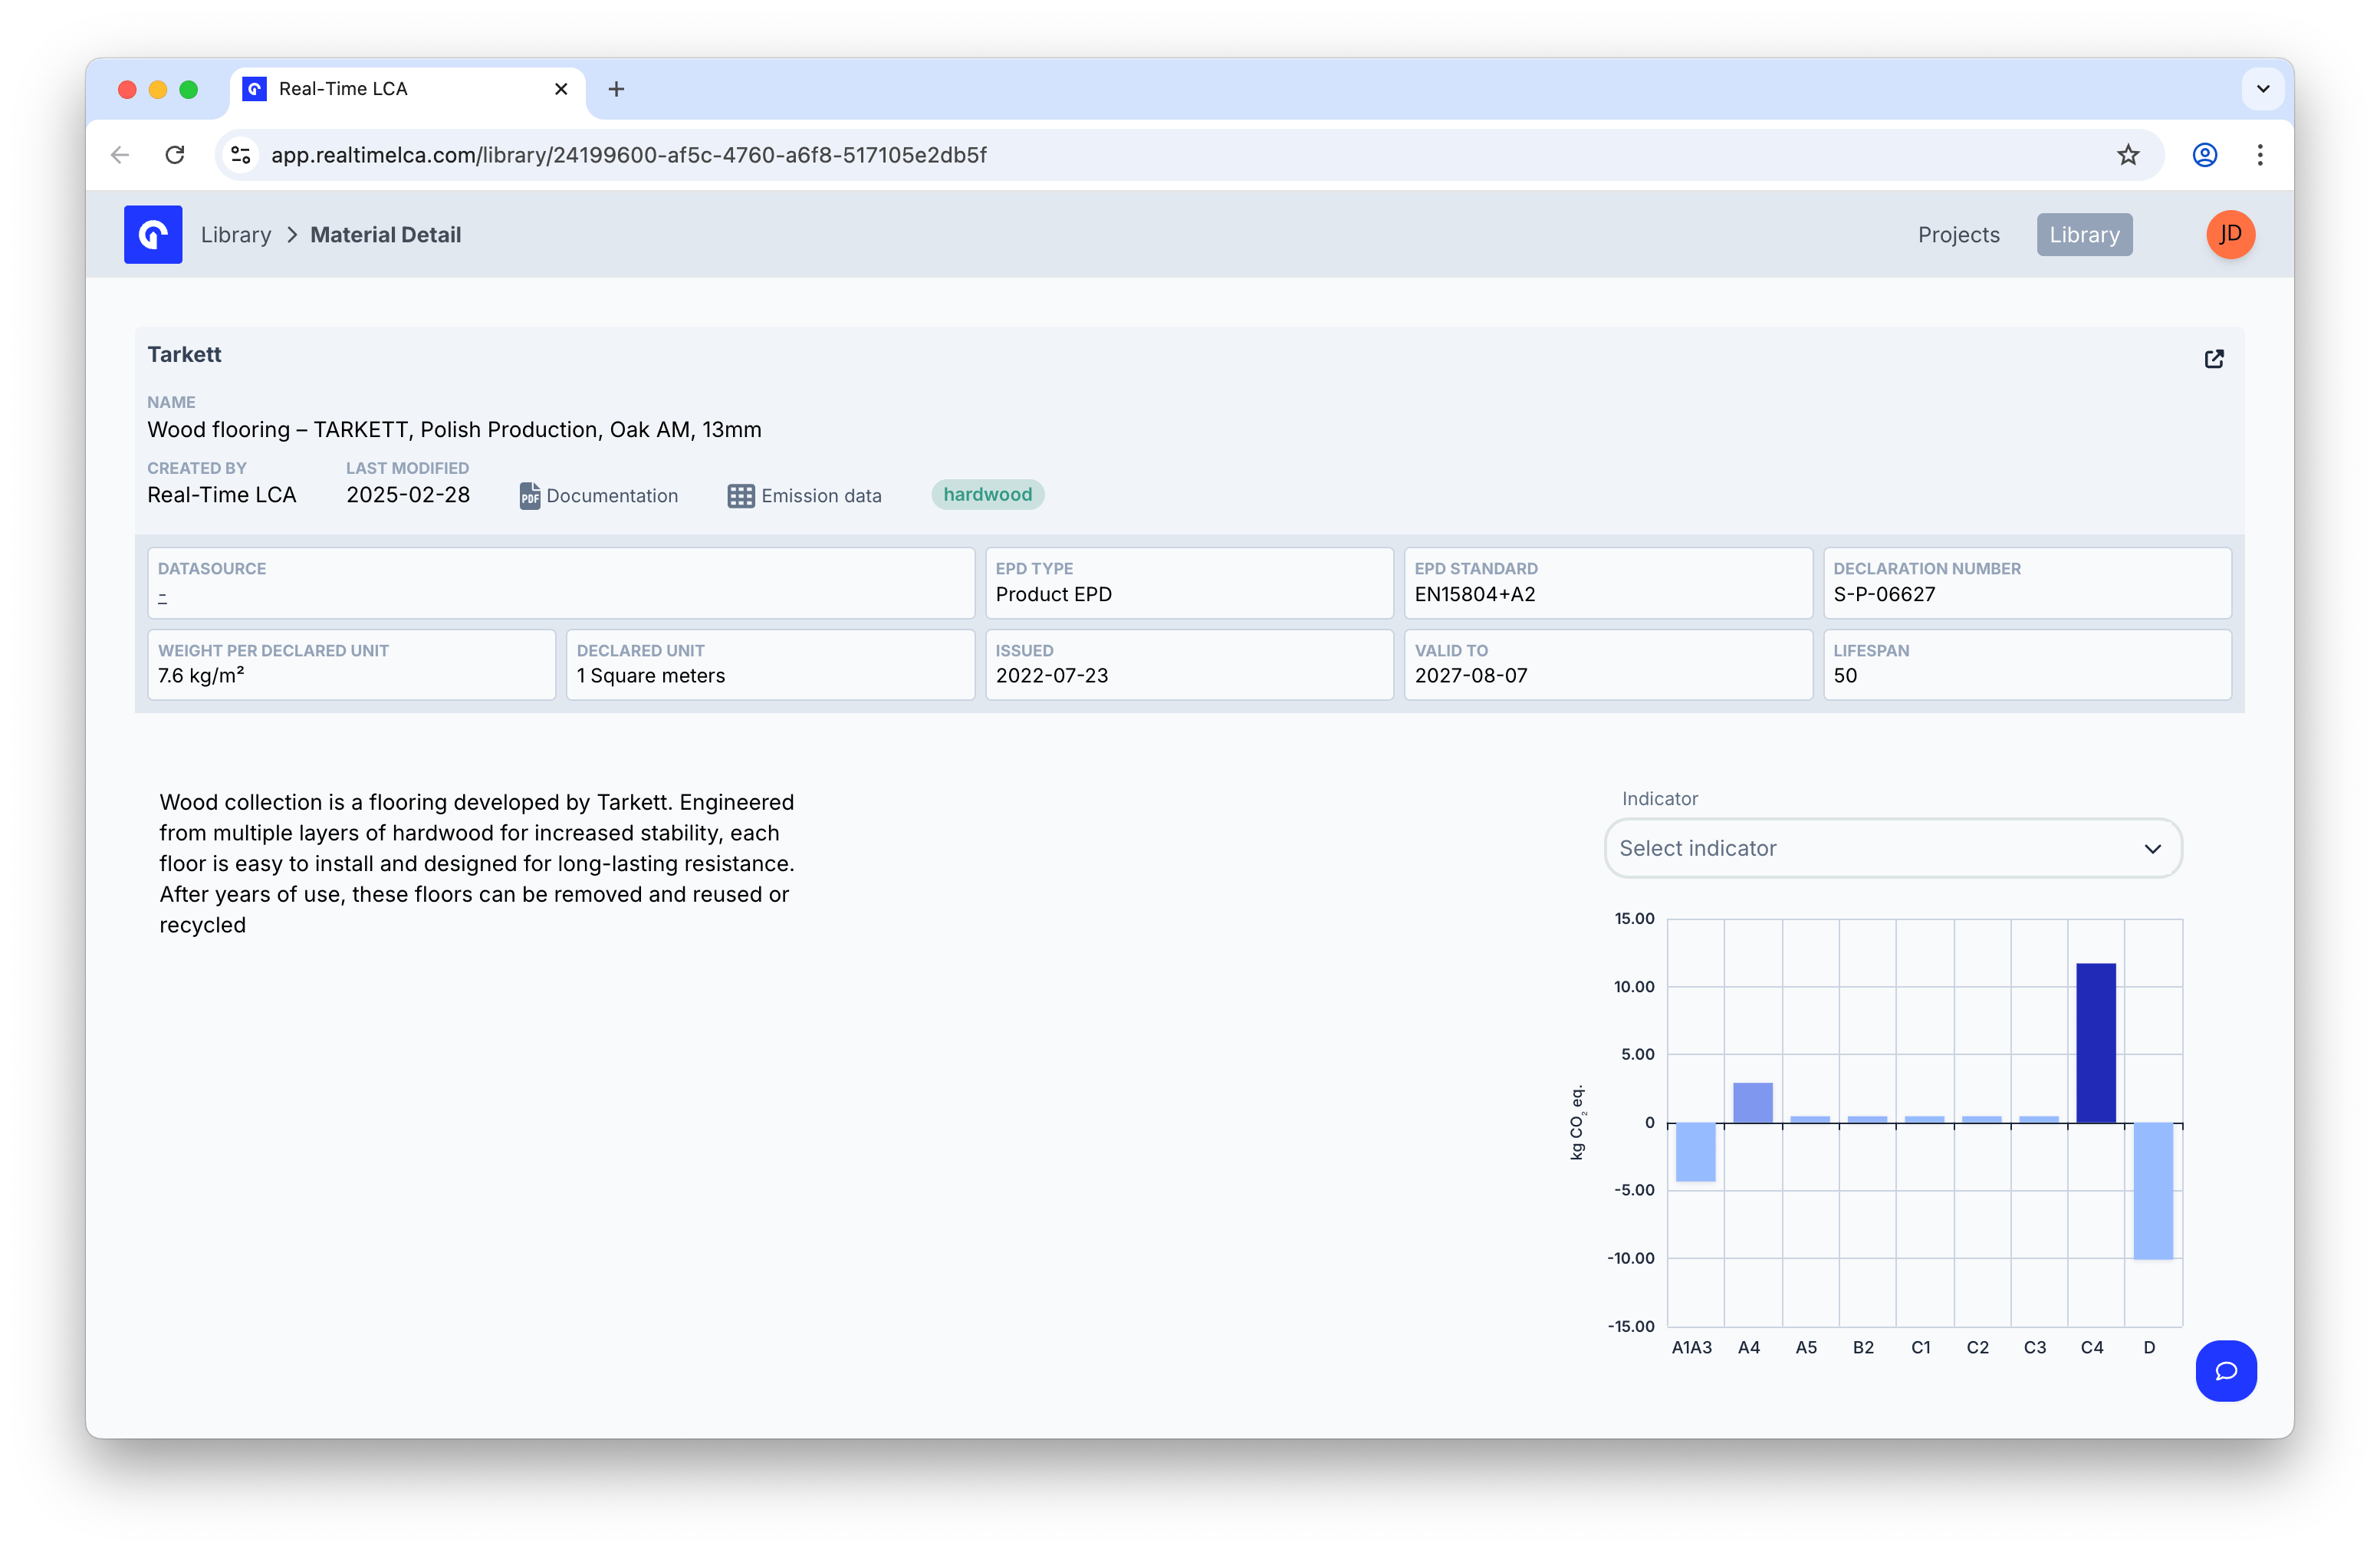
Task: Reload the page
Action: coord(175,155)
